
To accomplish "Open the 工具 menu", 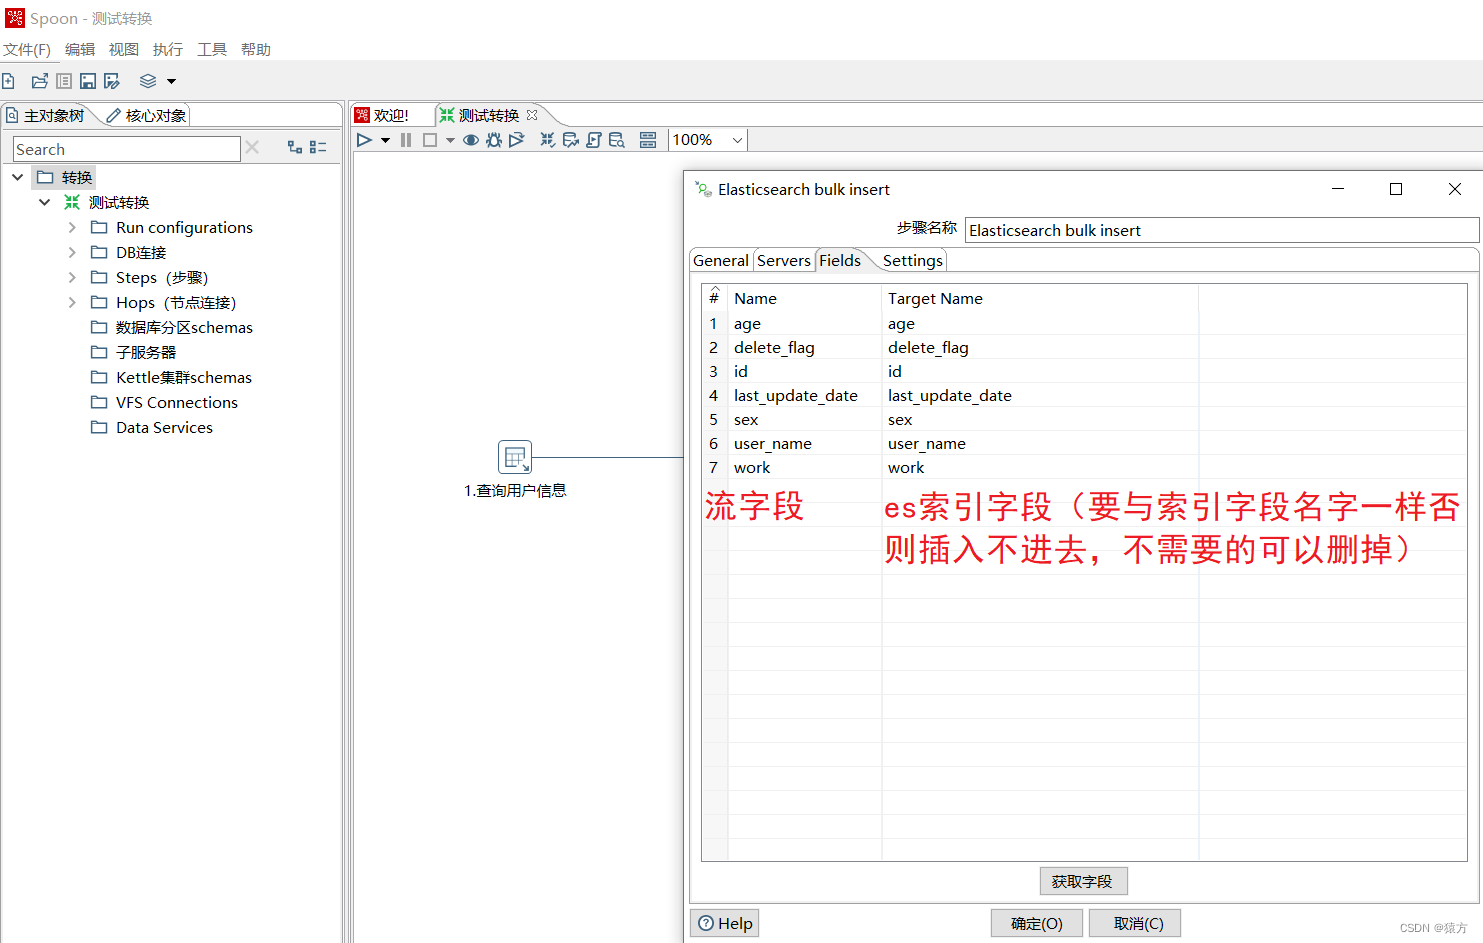I will click(x=211, y=49).
